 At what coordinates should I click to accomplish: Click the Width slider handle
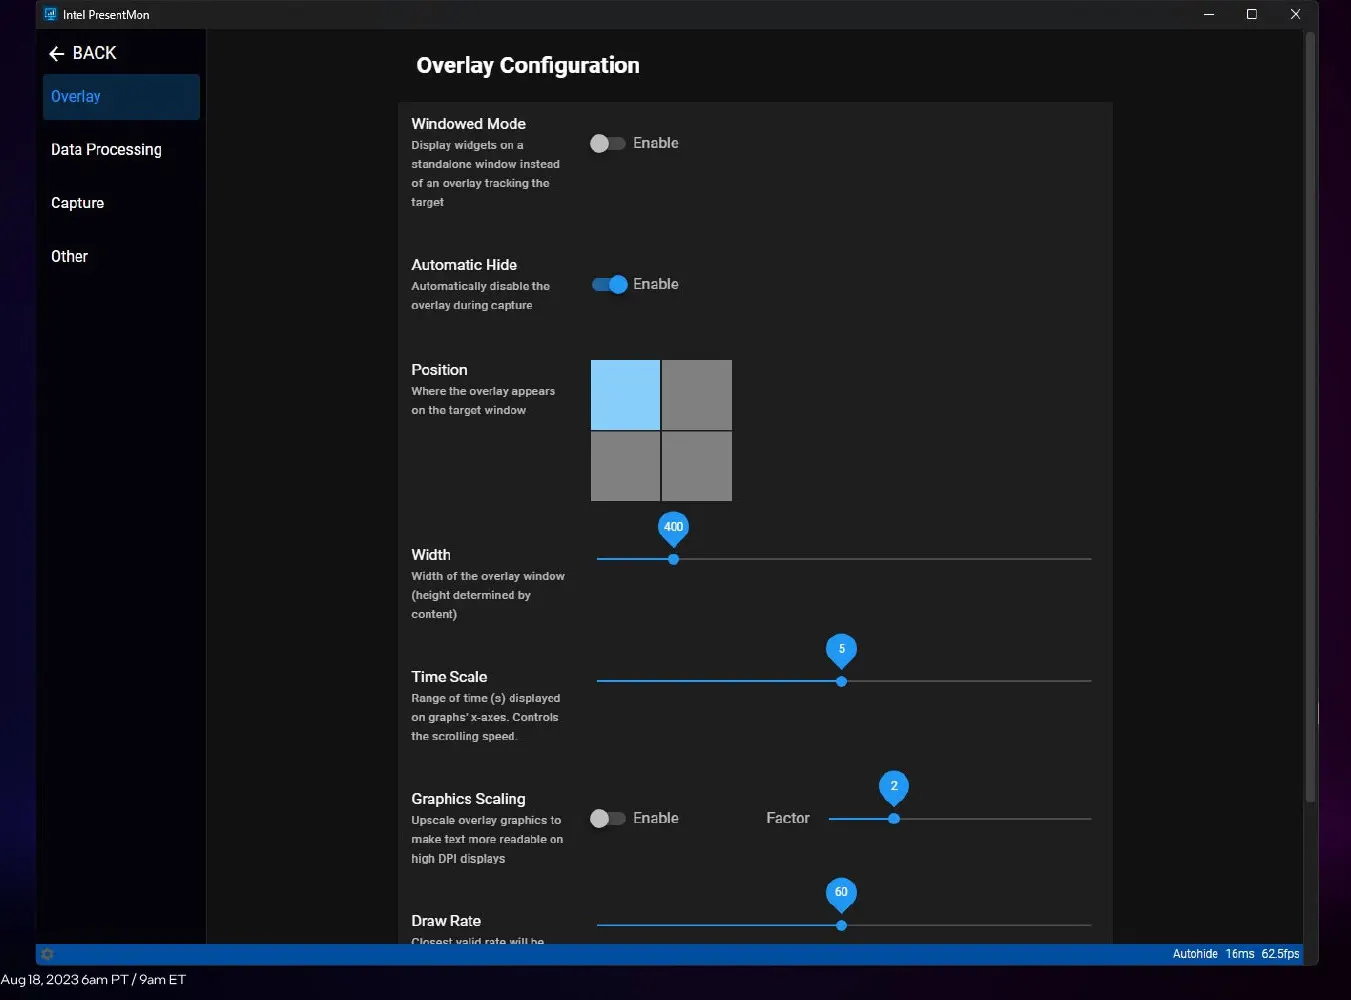pyautogui.click(x=673, y=560)
